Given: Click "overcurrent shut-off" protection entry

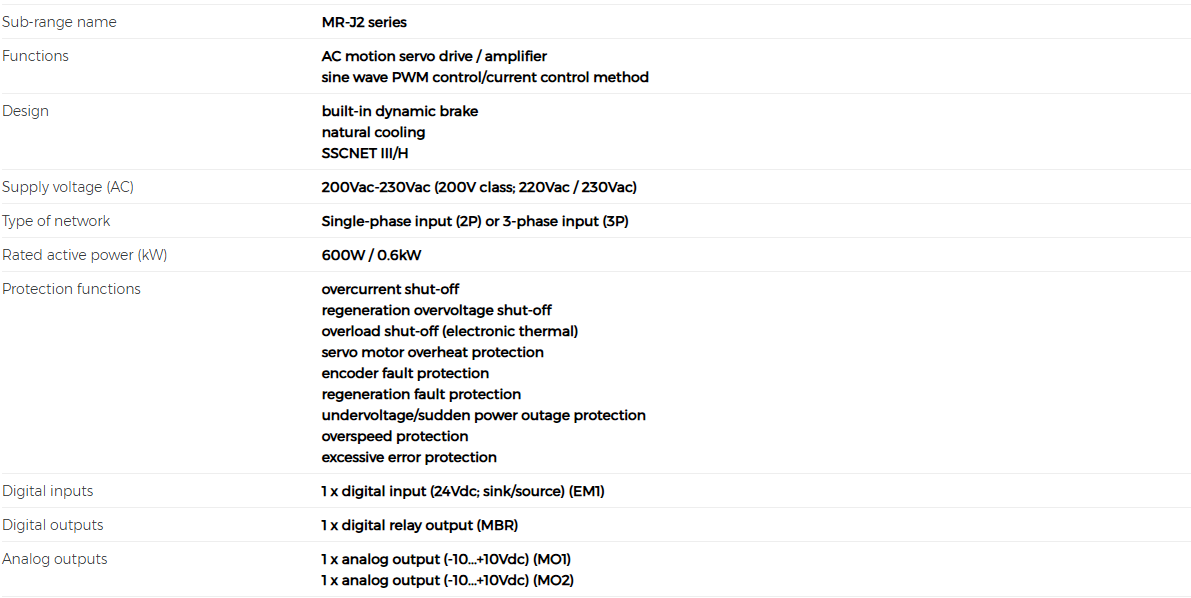Looking at the screenshot, I should (x=390, y=289).
